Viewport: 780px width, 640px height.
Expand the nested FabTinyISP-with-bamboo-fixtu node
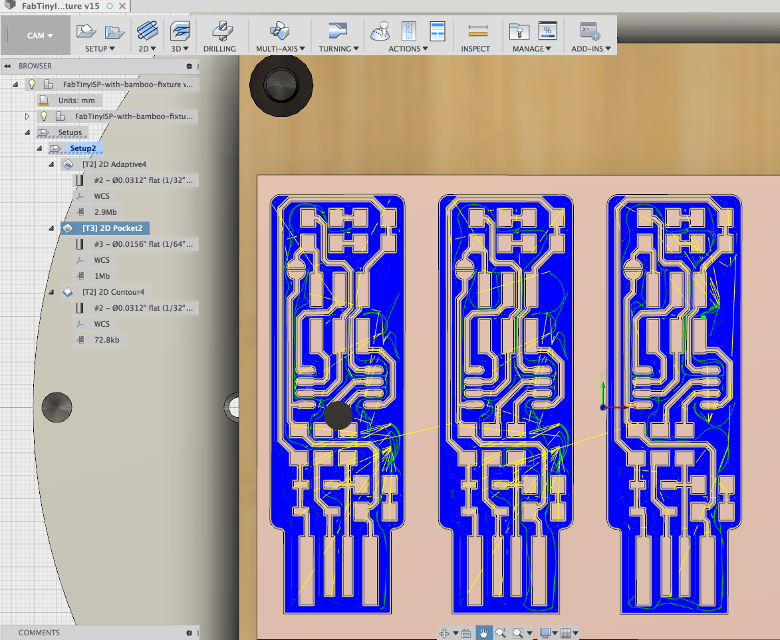pyautogui.click(x=27, y=116)
